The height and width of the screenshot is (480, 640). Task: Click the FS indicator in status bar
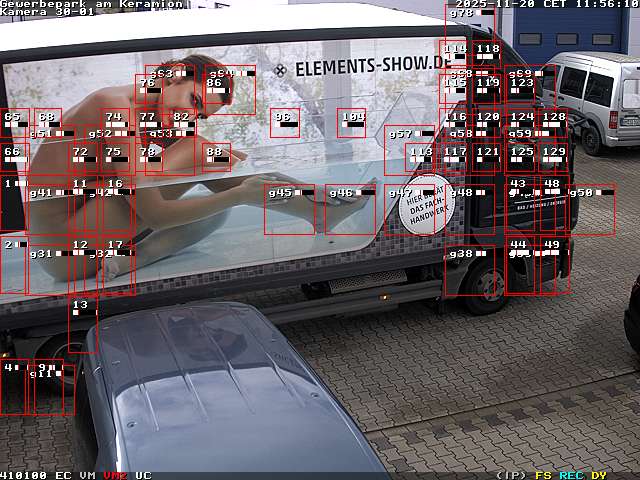pos(543,475)
